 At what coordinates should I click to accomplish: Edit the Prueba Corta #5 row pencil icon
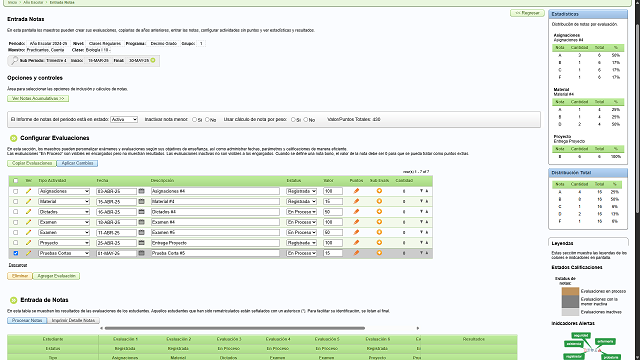28,253
